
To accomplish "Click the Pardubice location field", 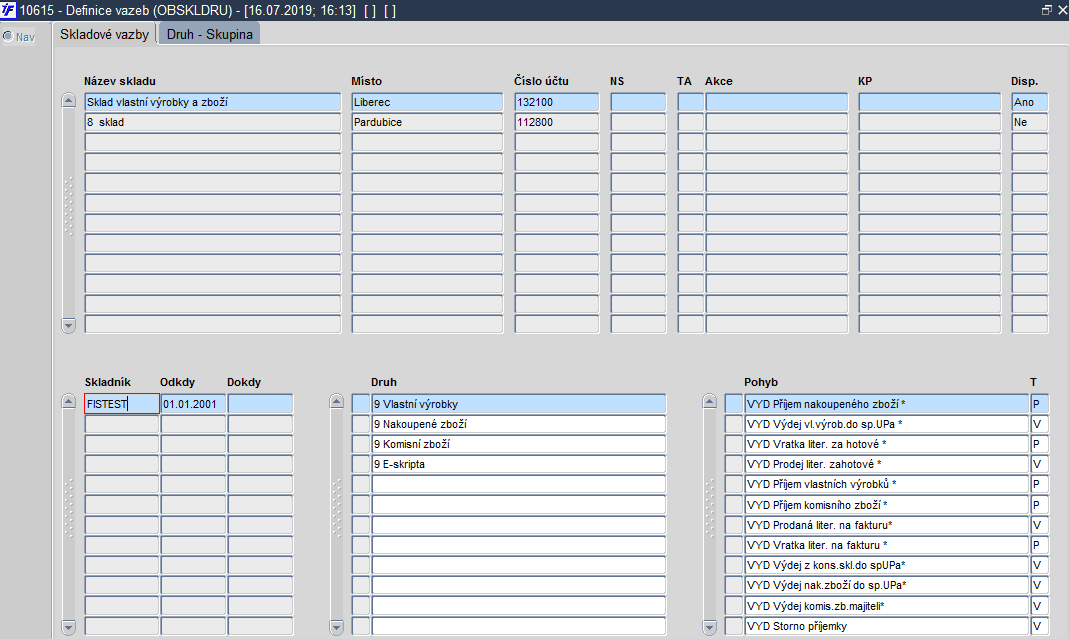I will (x=427, y=122).
